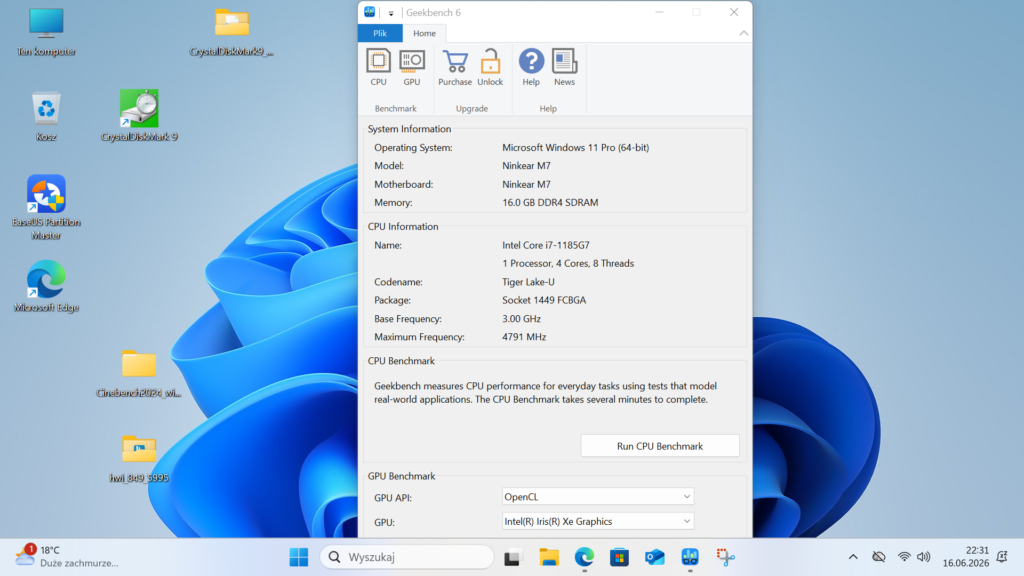Click the Unlock padlock icon
This screenshot has height=576, width=1024.
[x=490, y=67]
